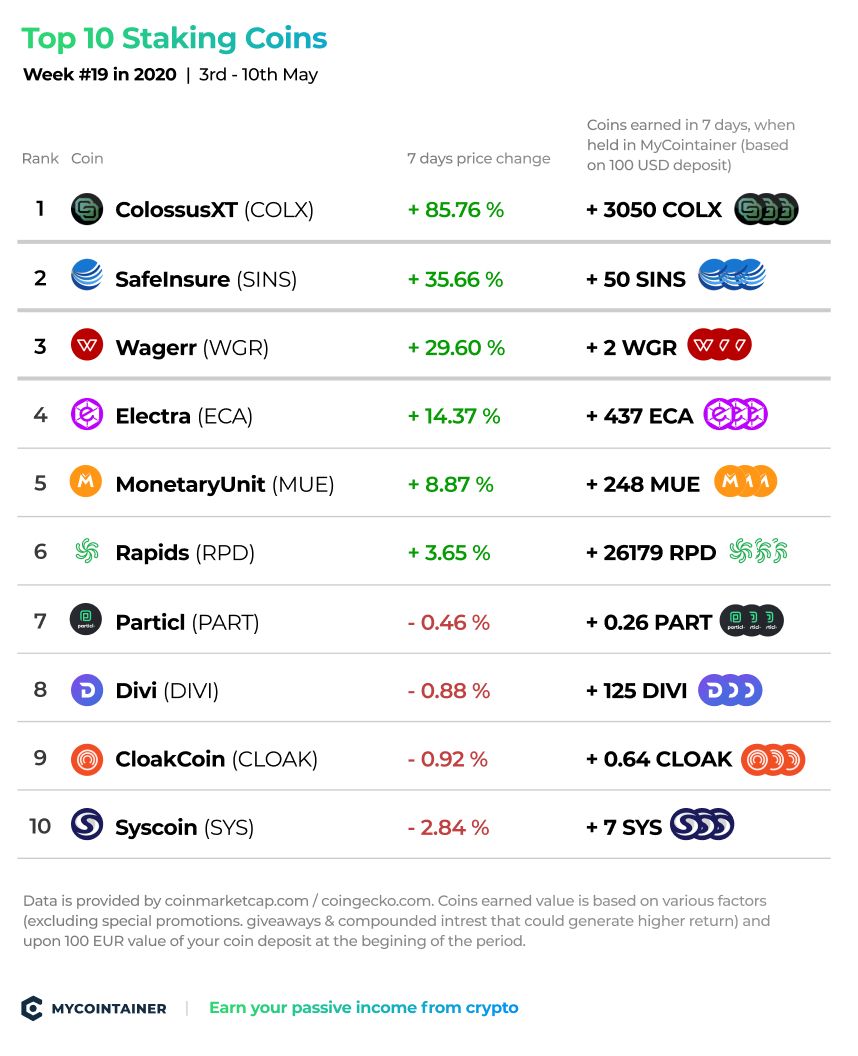Select the orange MonetaryUnit logo
This screenshot has height=1056, width=858.
point(86,482)
